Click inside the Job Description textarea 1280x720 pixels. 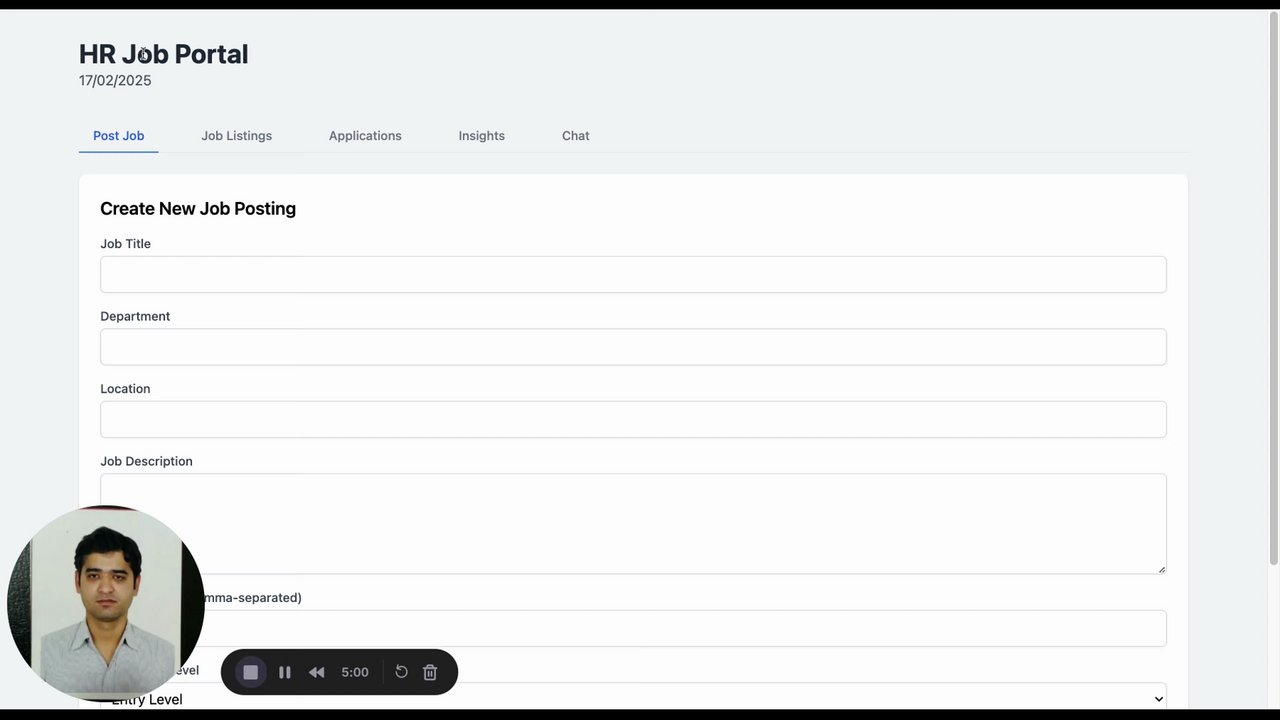tap(633, 524)
